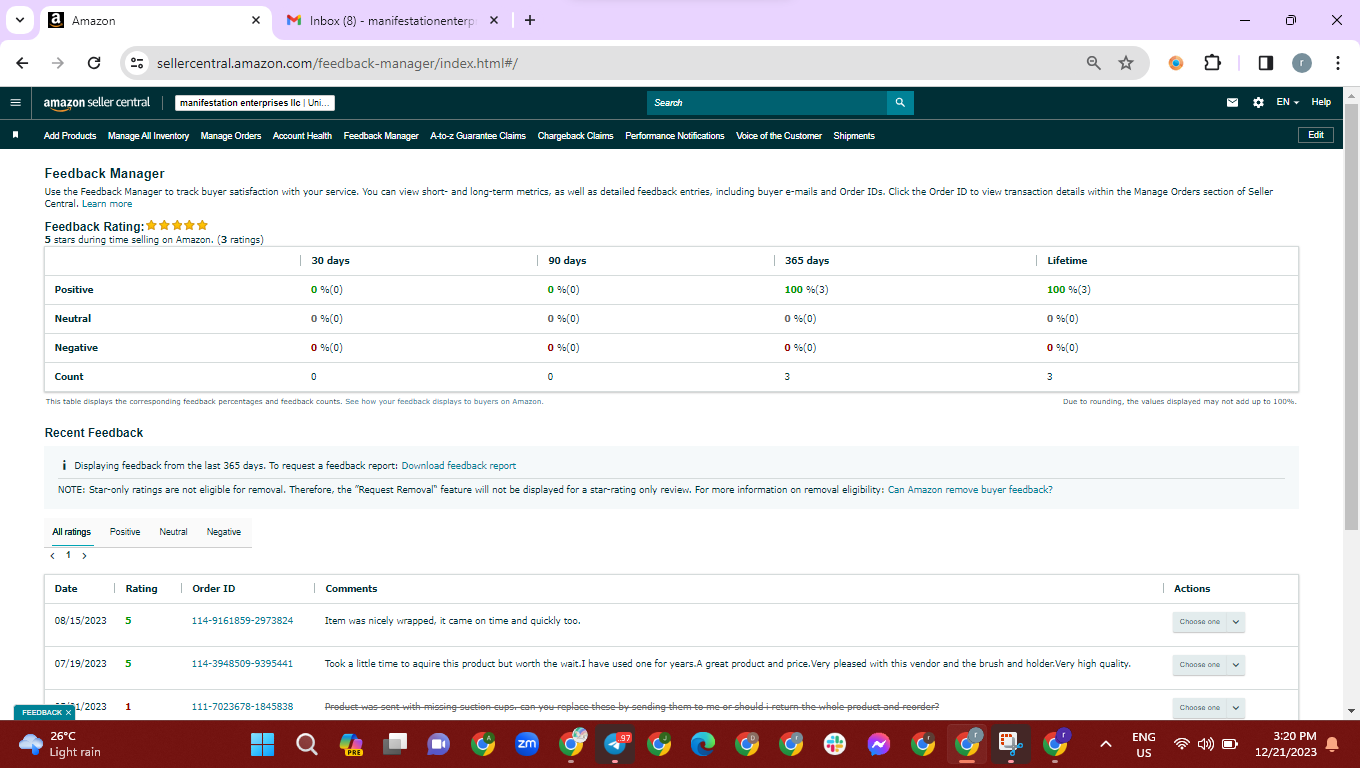Close the FEEDBACK widget tab
The height and width of the screenshot is (768, 1360).
click(68, 713)
